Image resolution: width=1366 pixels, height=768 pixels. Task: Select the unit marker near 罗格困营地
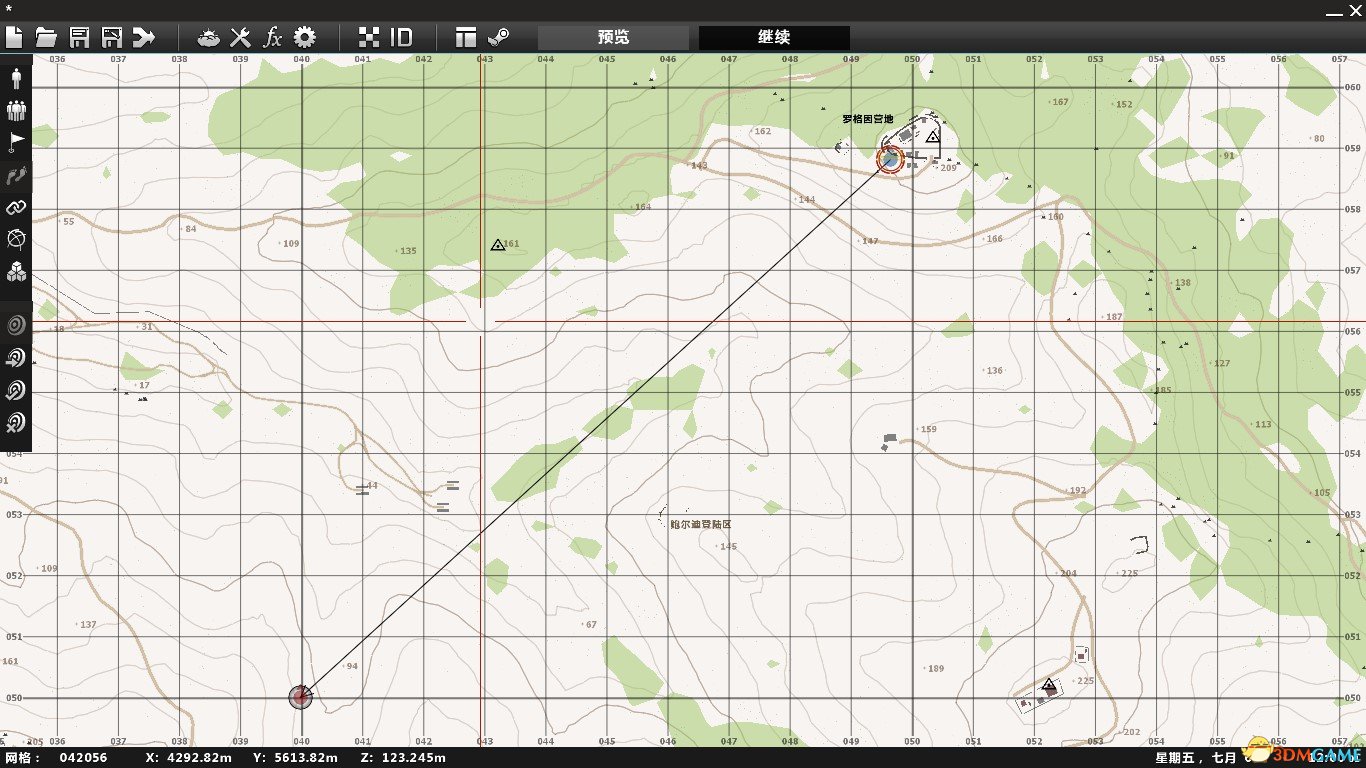[889, 159]
